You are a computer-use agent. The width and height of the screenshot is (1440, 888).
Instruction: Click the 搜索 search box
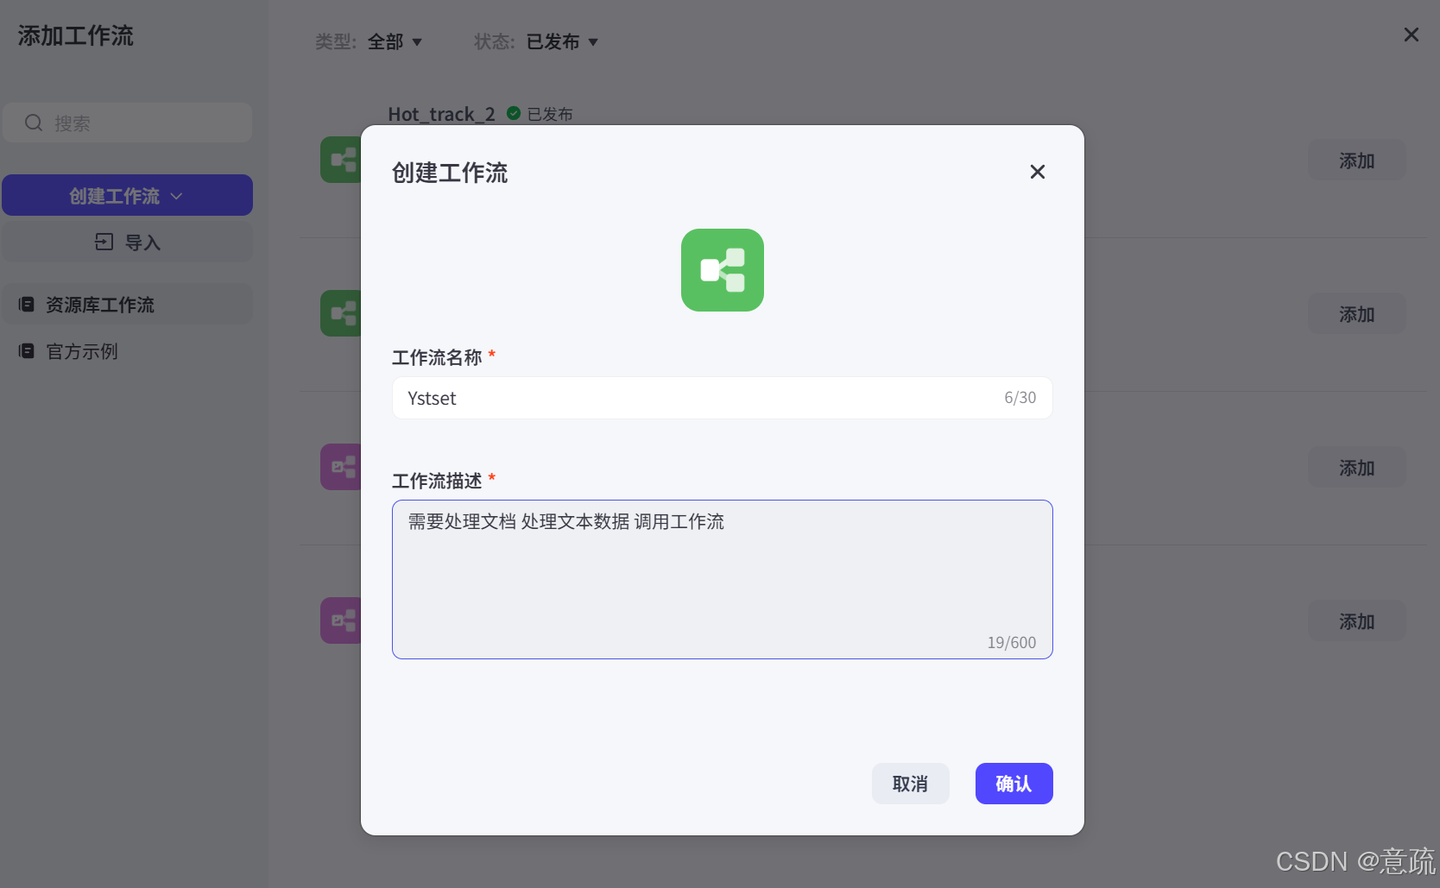(x=127, y=122)
